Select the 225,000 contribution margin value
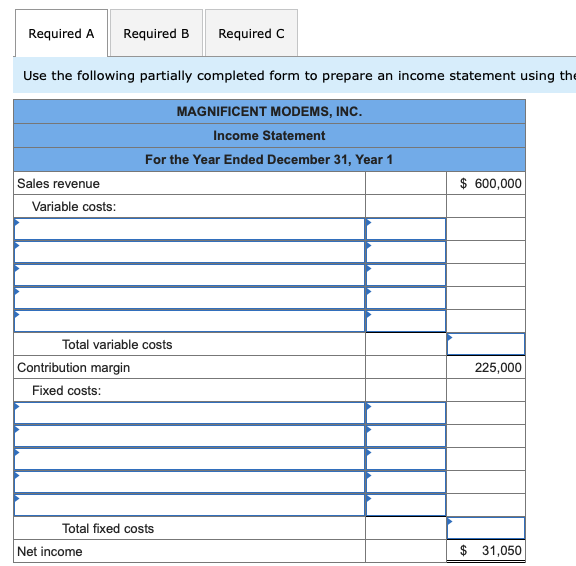Screen dimensions: 576x566 pos(498,367)
